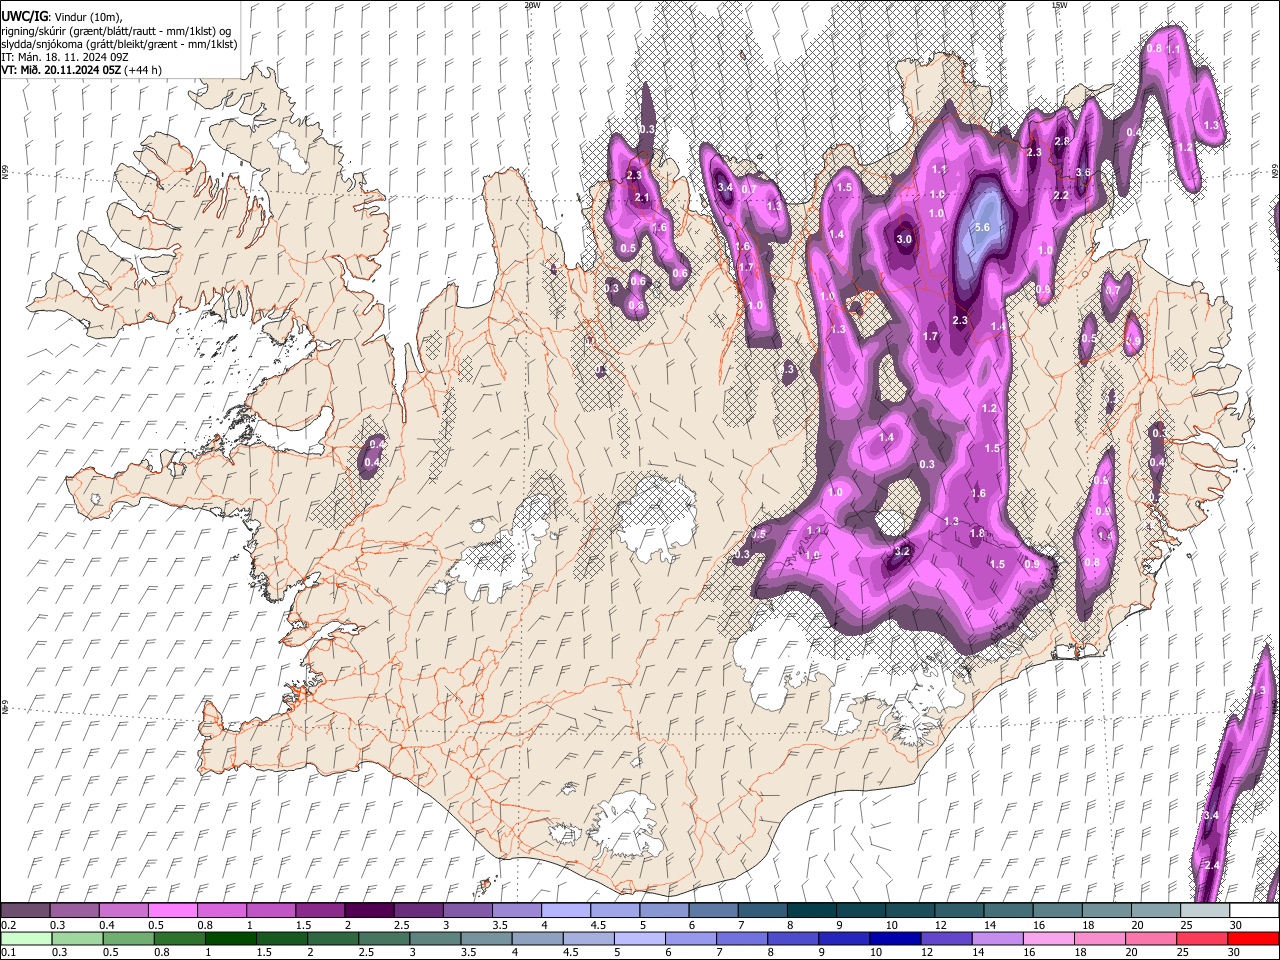
Task: Select lower legend swatch between 0.8 and 1
Action: point(179,938)
